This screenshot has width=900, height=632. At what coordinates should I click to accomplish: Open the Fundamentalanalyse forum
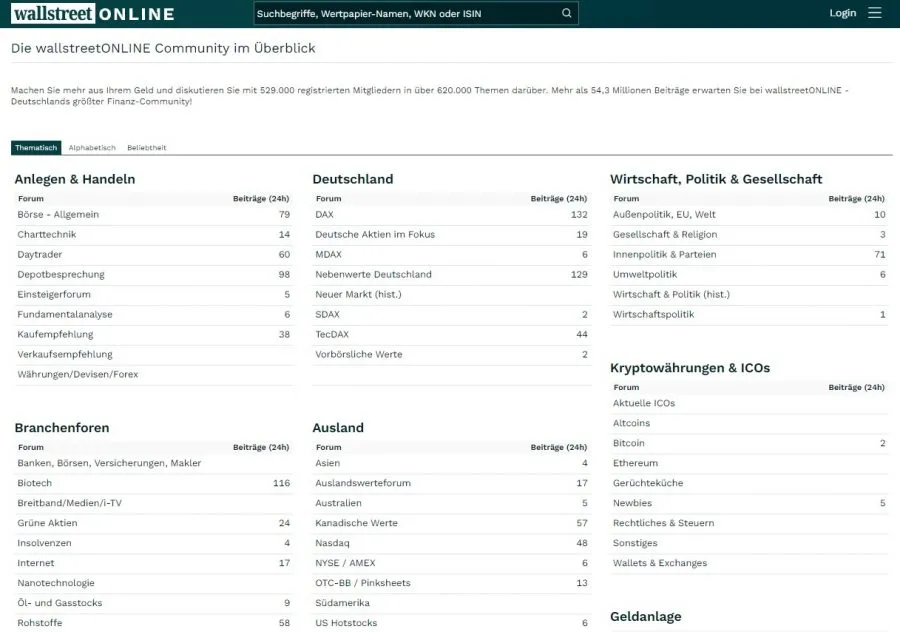[65, 315]
